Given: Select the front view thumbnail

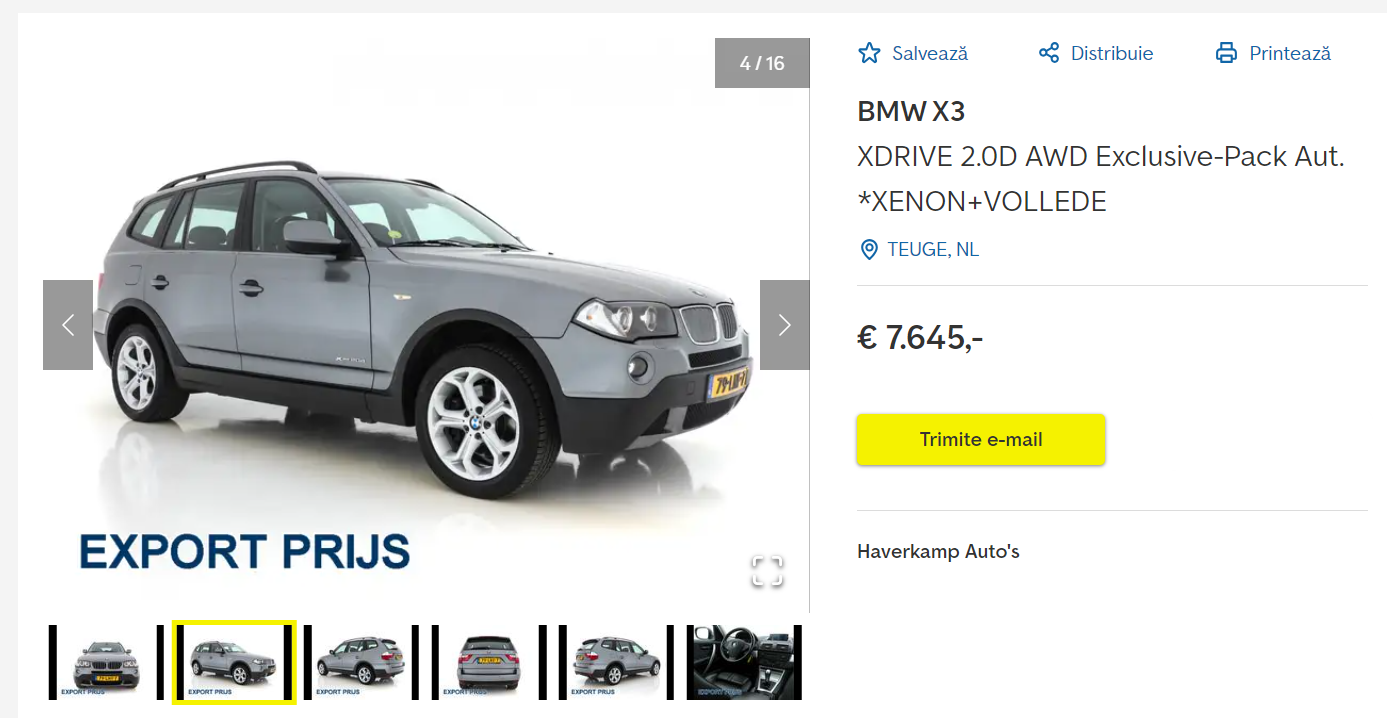Looking at the screenshot, I should (106, 662).
